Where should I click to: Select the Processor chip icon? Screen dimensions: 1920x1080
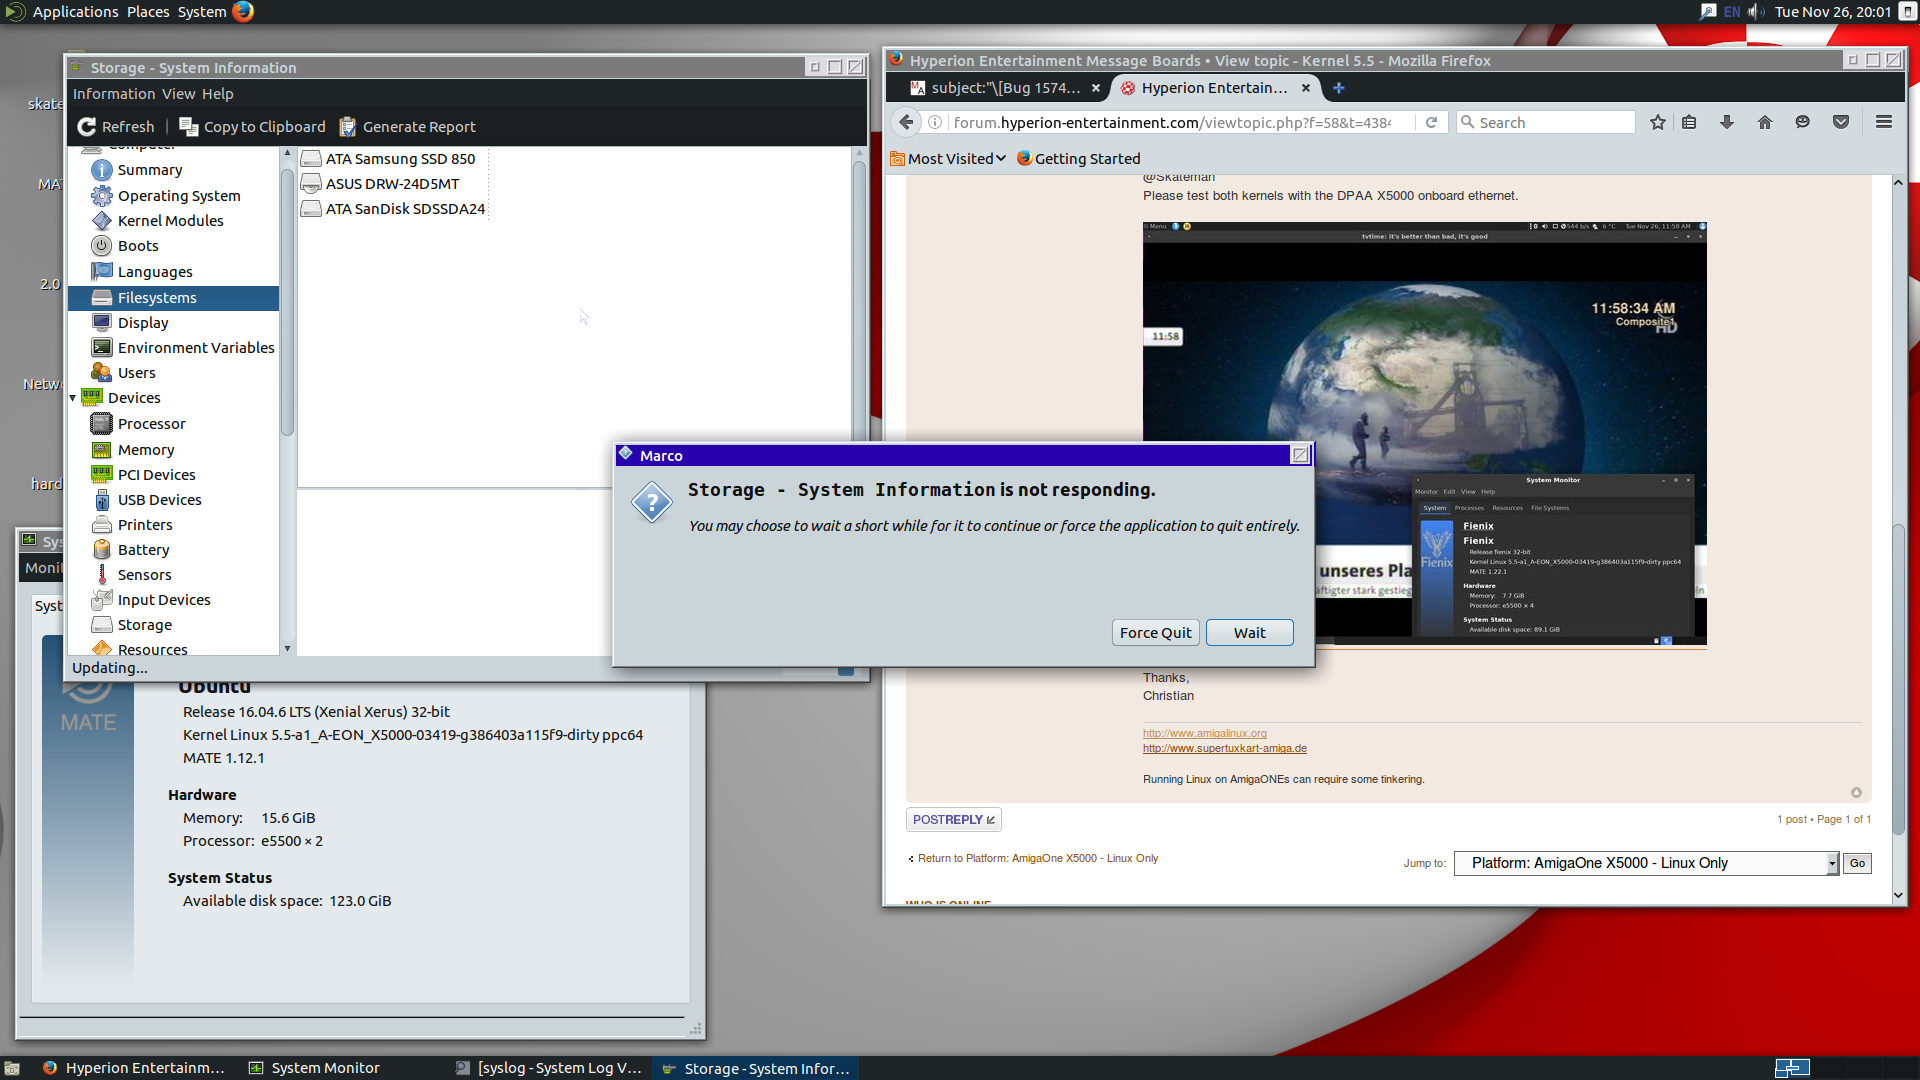[101, 424]
